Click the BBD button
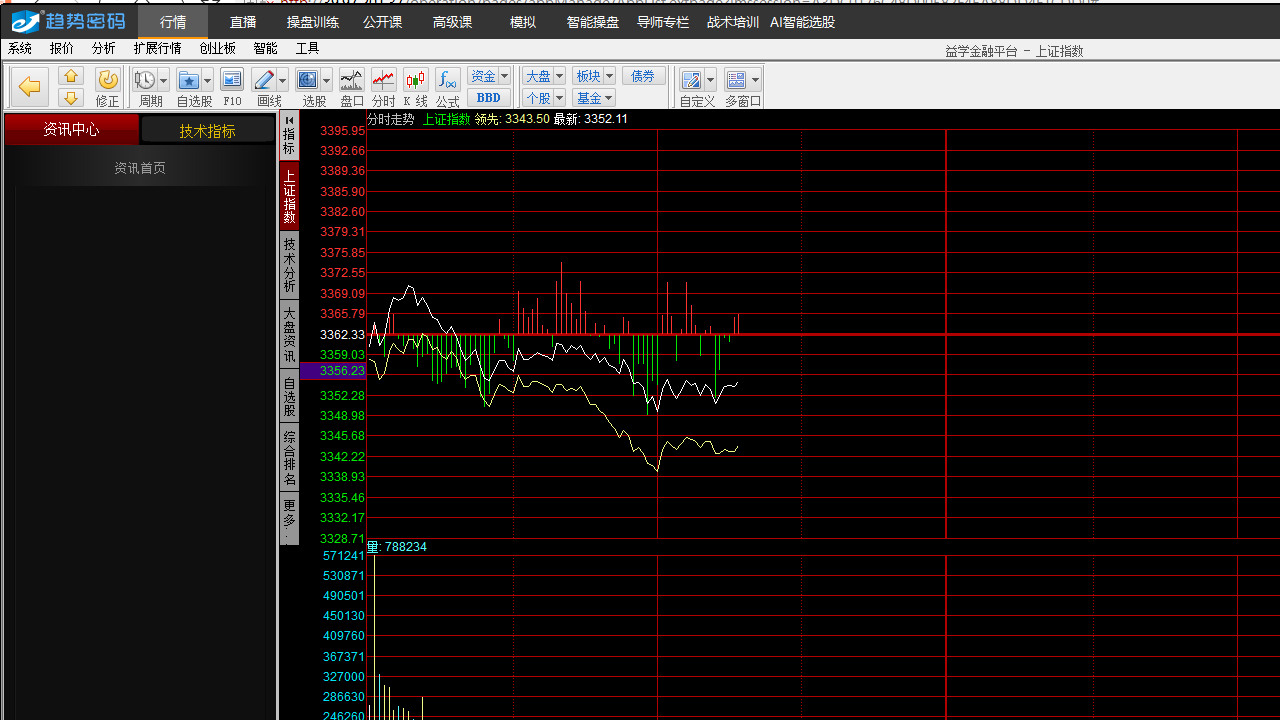 (489, 98)
